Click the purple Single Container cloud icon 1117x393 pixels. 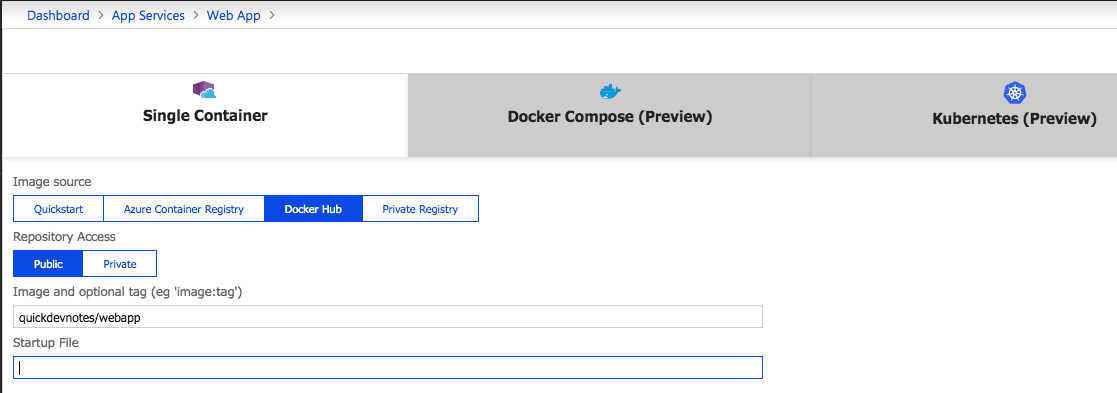click(204, 90)
